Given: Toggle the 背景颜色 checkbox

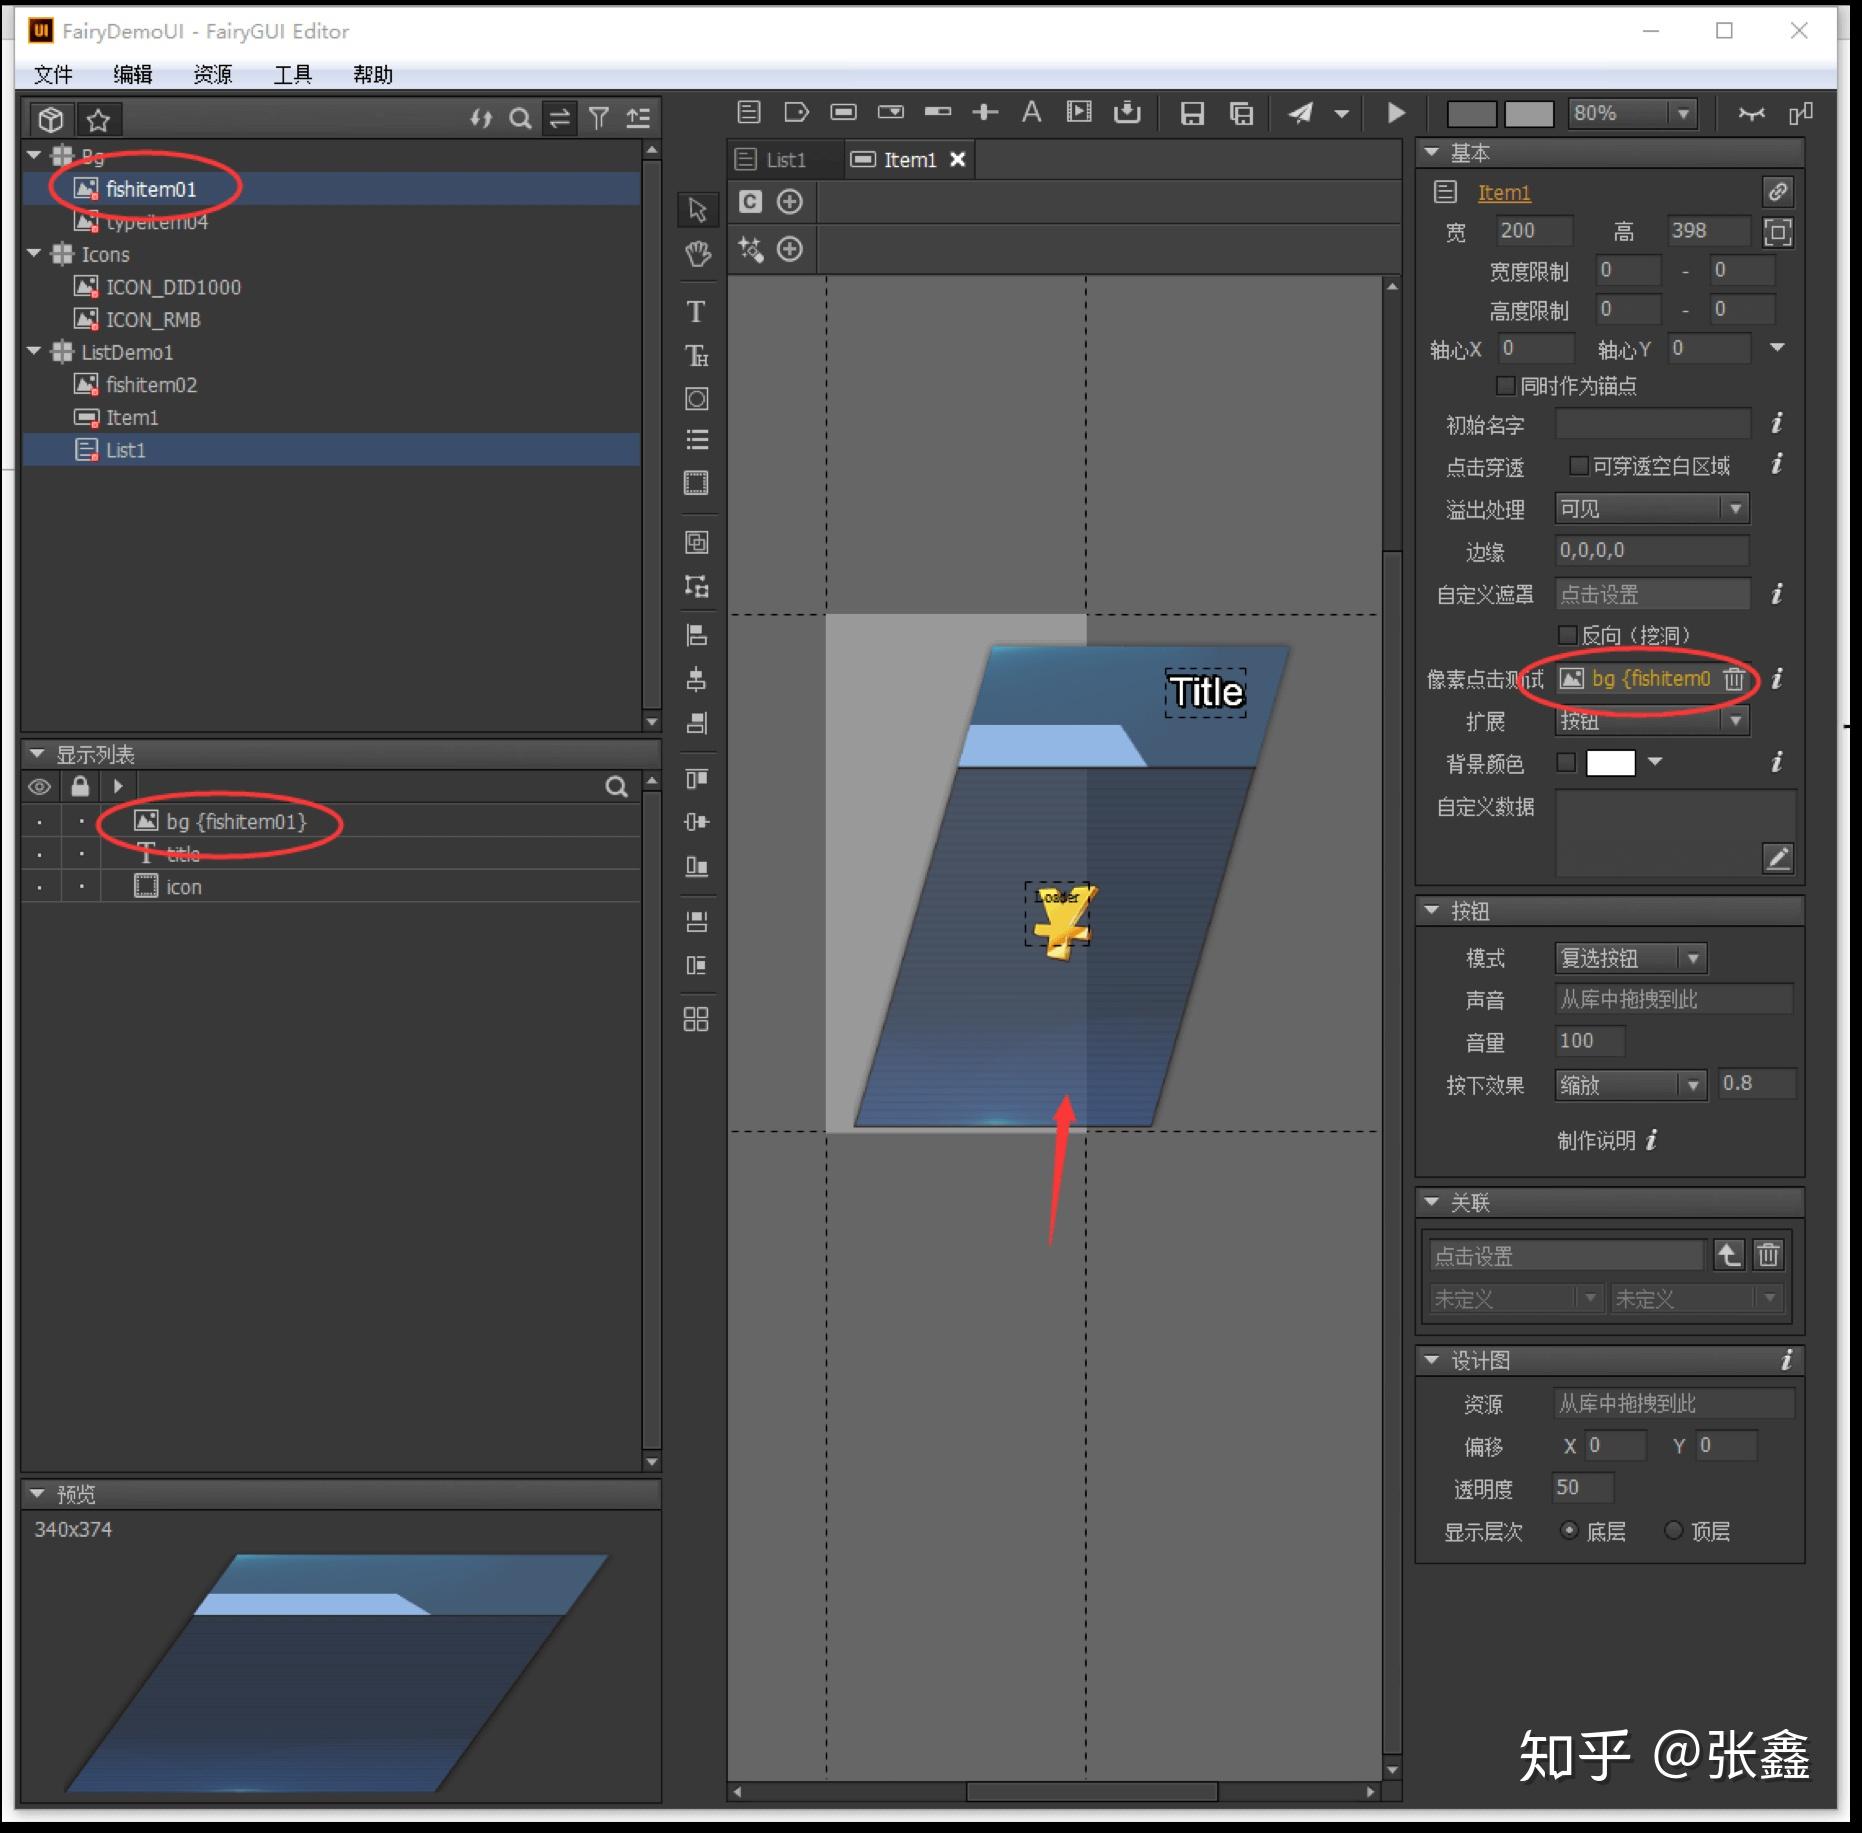Looking at the screenshot, I should tap(1566, 763).
